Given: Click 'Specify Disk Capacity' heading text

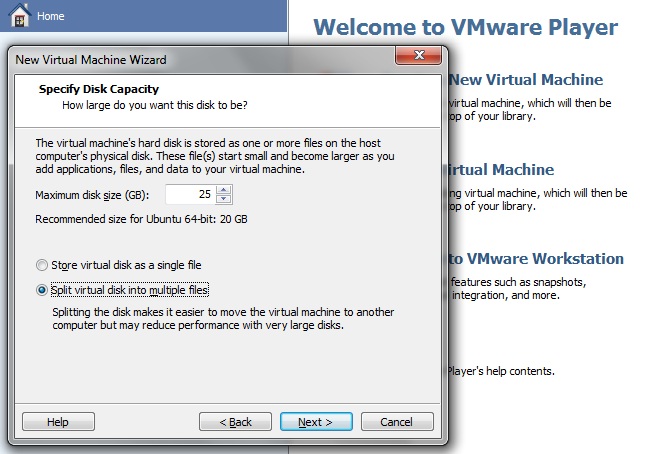Looking at the screenshot, I should point(99,89).
